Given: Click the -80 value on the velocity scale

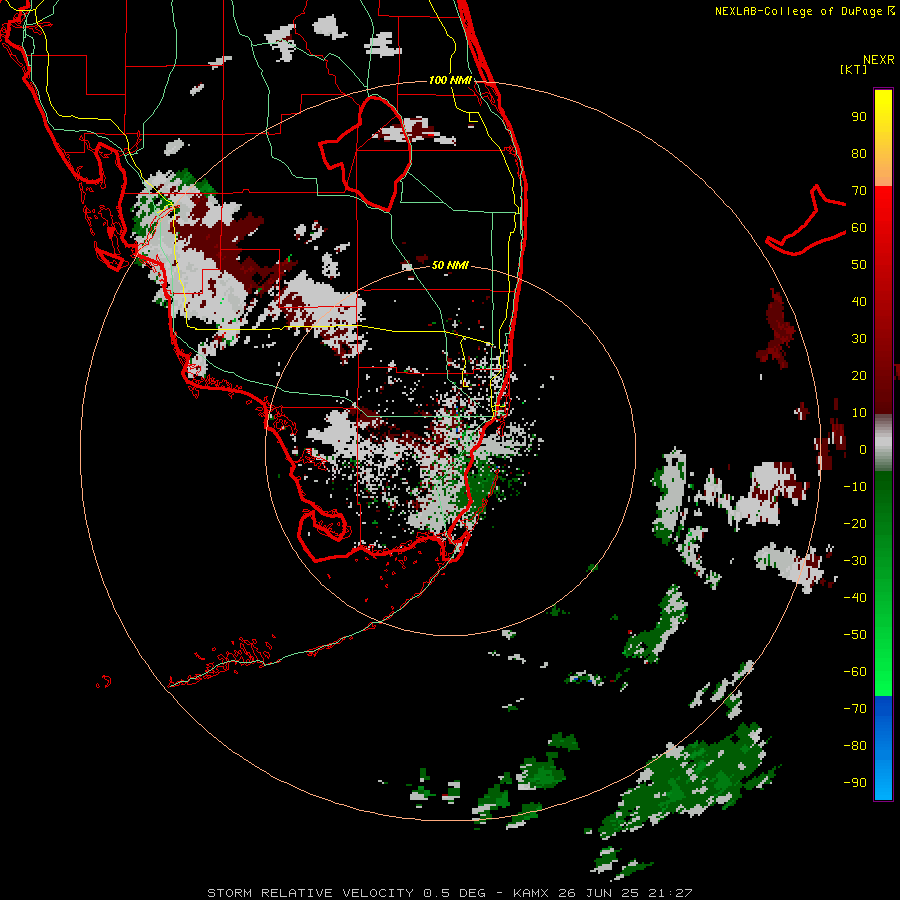Looking at the screenshot, I should click(855, 746).
